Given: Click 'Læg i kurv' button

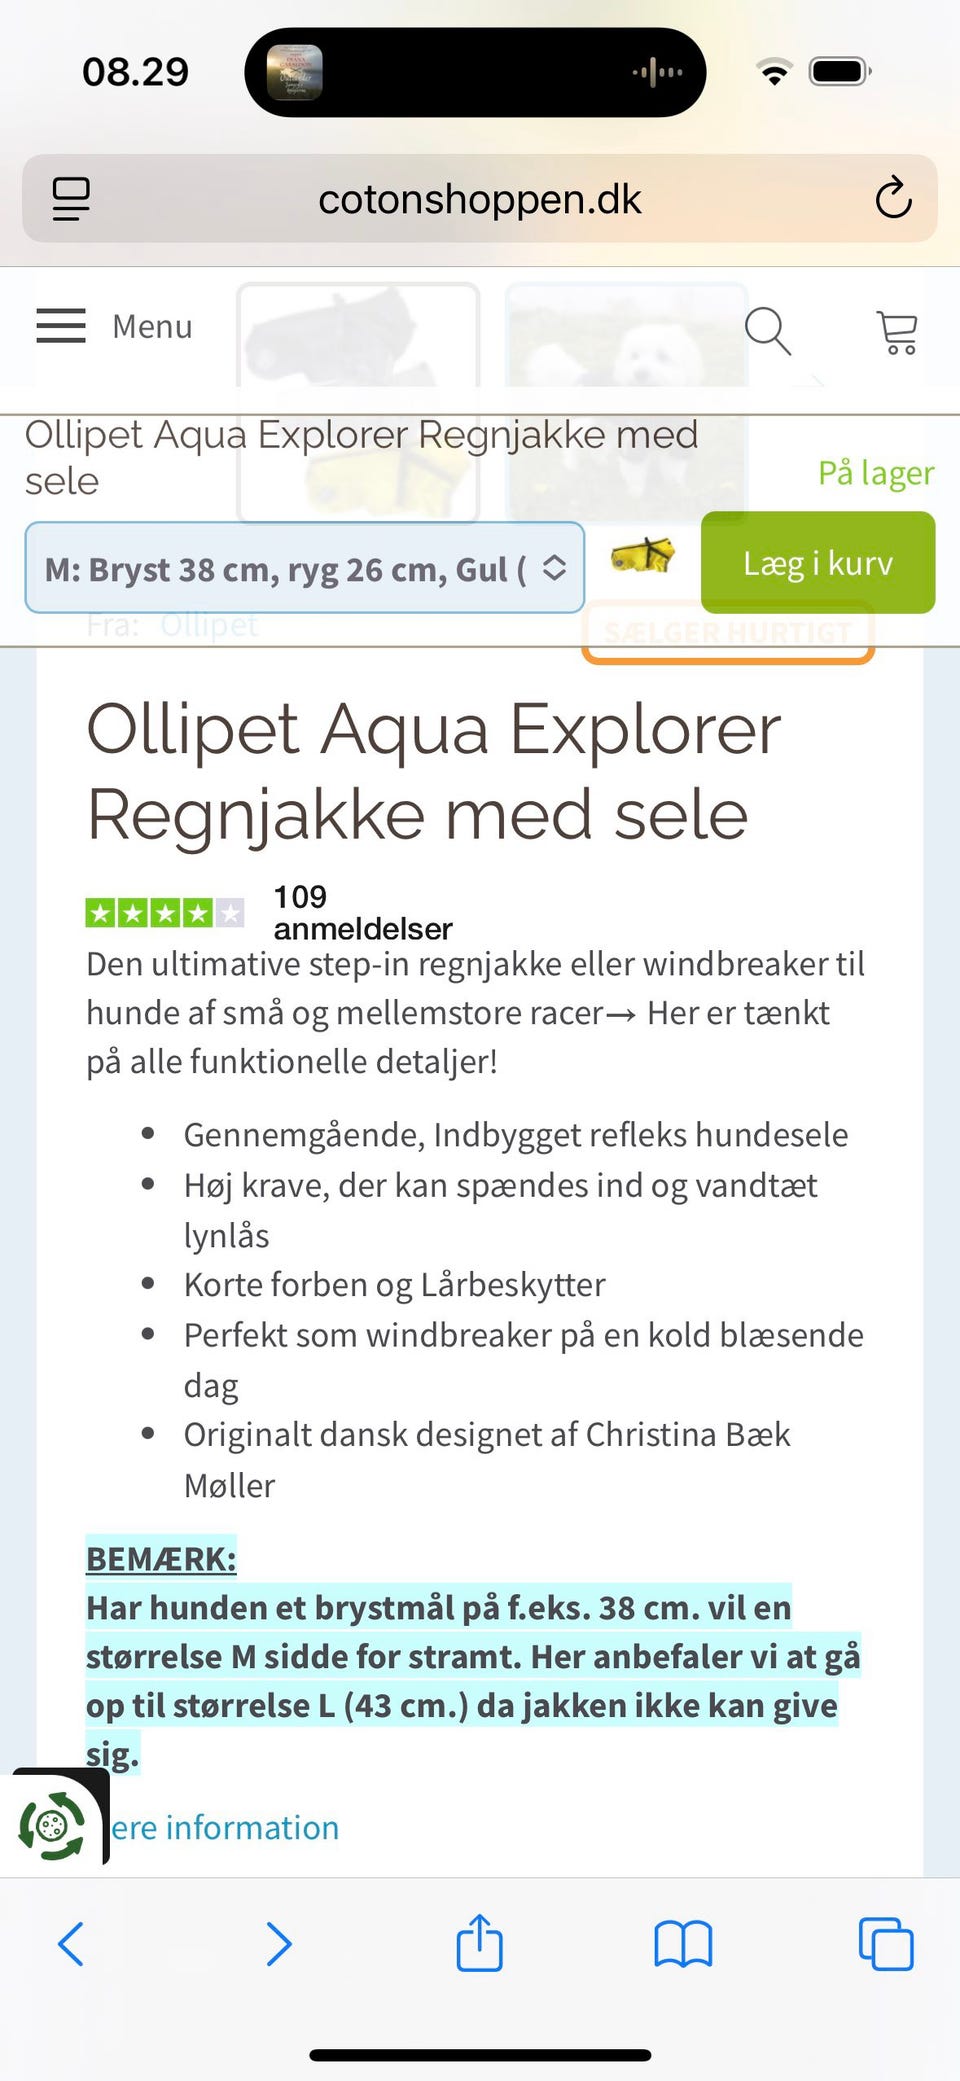Looking at the screenshot, I should click(x=817, y=562).
